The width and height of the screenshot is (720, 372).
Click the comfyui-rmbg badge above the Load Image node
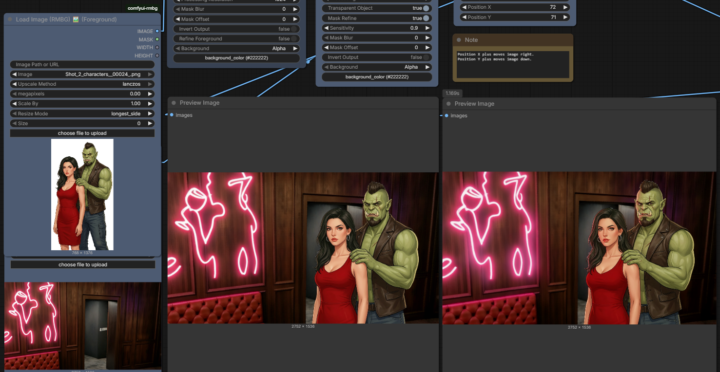pyautogui.click(x=143, y=8)
